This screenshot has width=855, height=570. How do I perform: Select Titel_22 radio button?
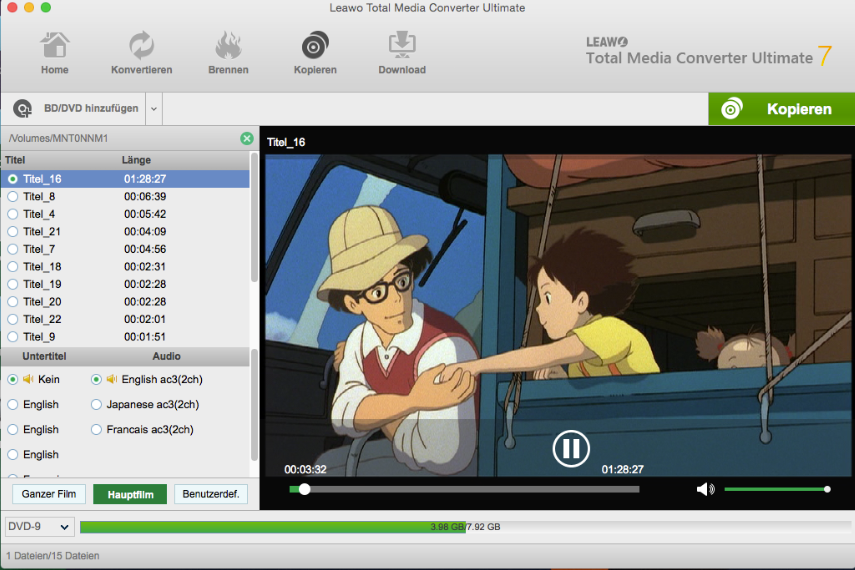(x=13, y=319)
